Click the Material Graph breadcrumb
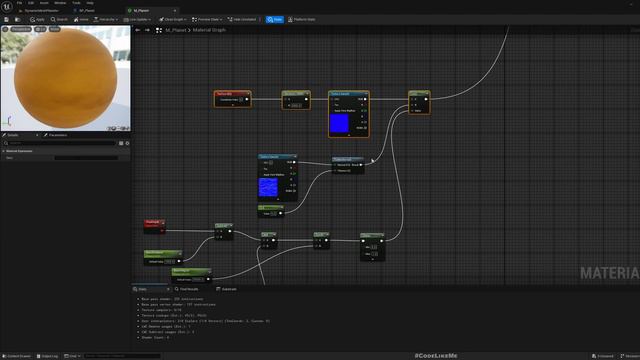The height and width of the screenshot is (360, 640). click(209, 30)
